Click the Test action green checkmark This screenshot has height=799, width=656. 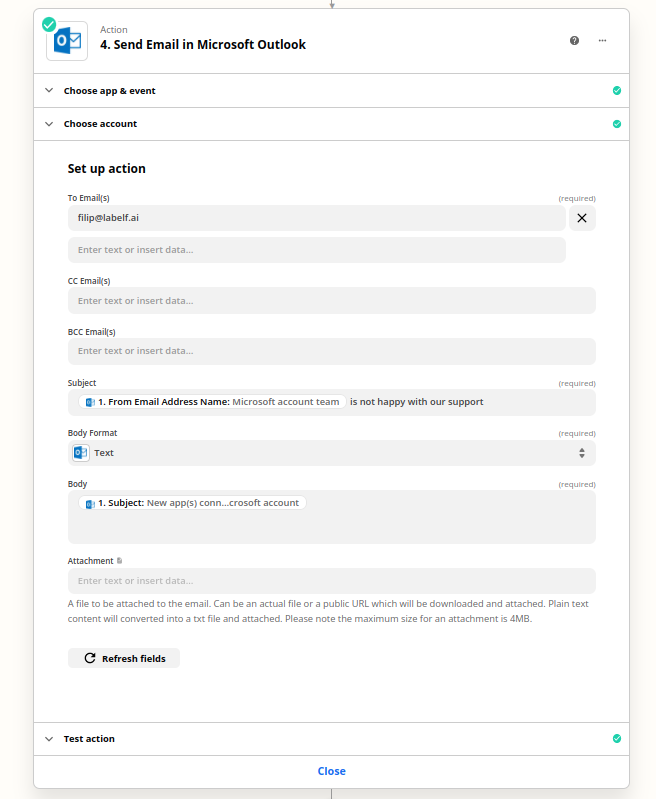tap(616, 739)
